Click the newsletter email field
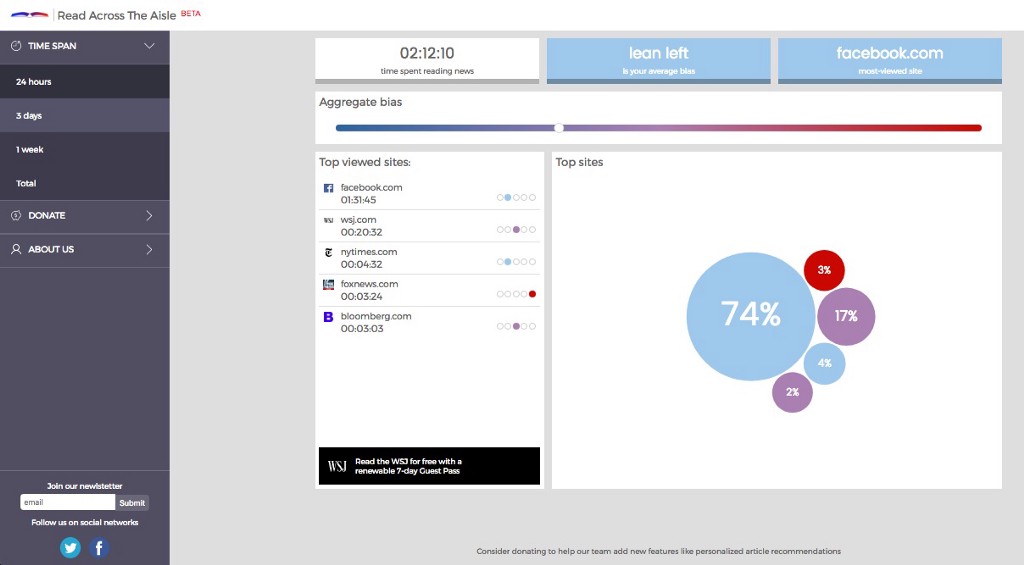Screen dimensions: 1024x565 [x=67, y=502]
